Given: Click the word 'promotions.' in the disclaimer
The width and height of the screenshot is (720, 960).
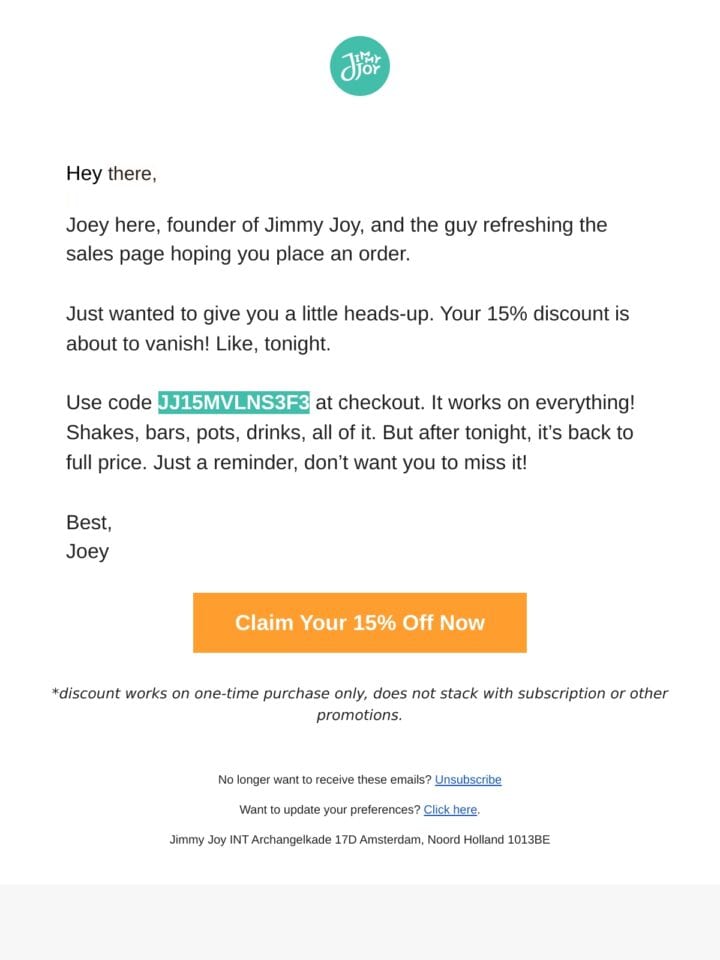Looking at the screenshot, I should pos(359,715).
